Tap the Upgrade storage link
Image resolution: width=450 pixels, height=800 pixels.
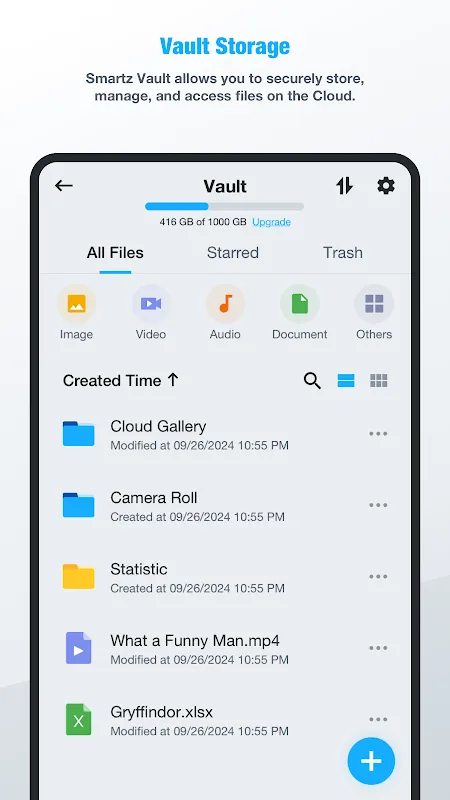click(271, 222)
